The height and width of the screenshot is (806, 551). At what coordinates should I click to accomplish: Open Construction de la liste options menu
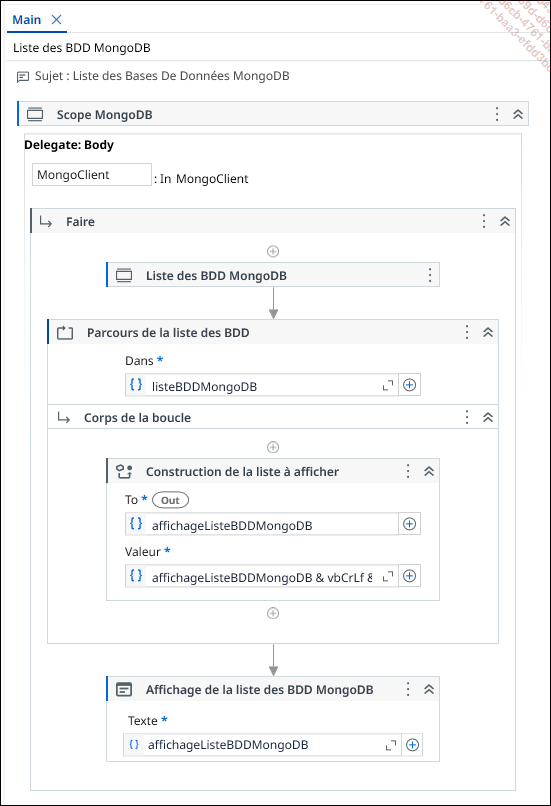408,471
